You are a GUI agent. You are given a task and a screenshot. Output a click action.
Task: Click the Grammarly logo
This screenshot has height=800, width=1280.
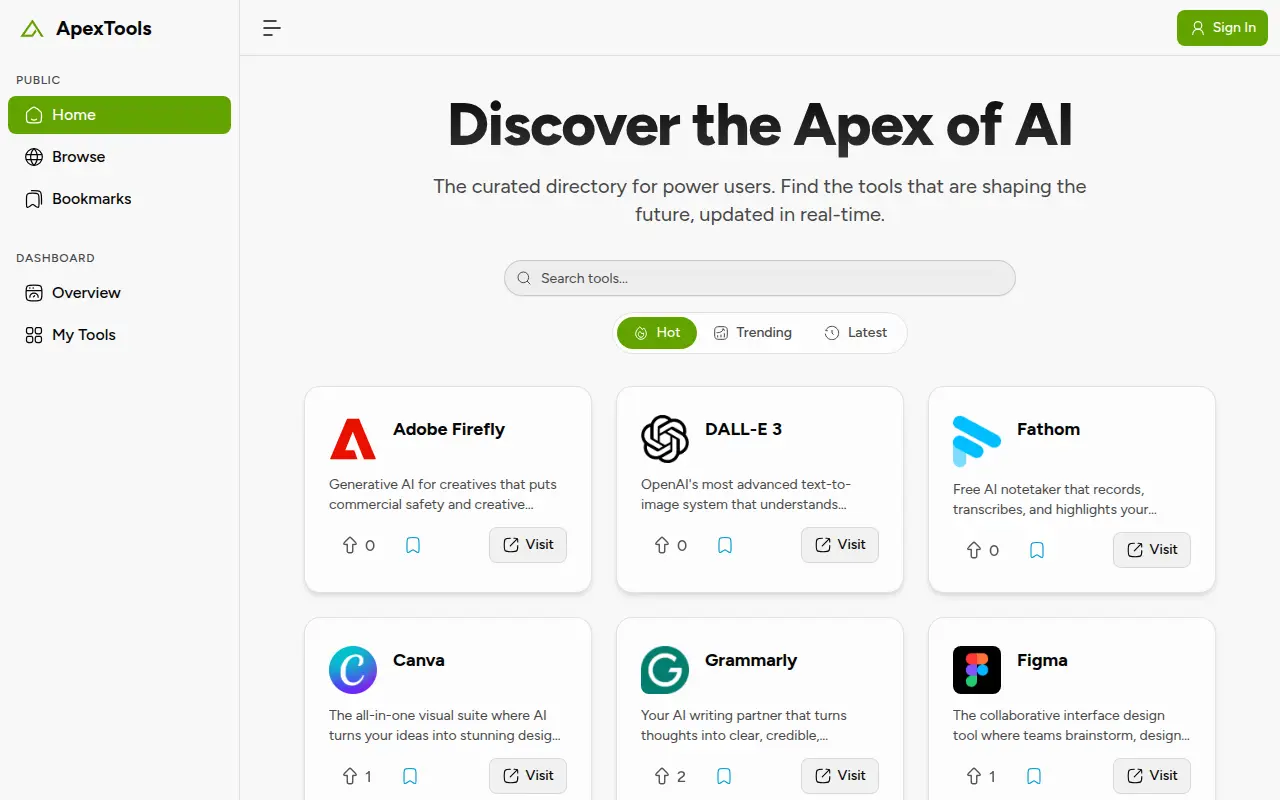665,670
